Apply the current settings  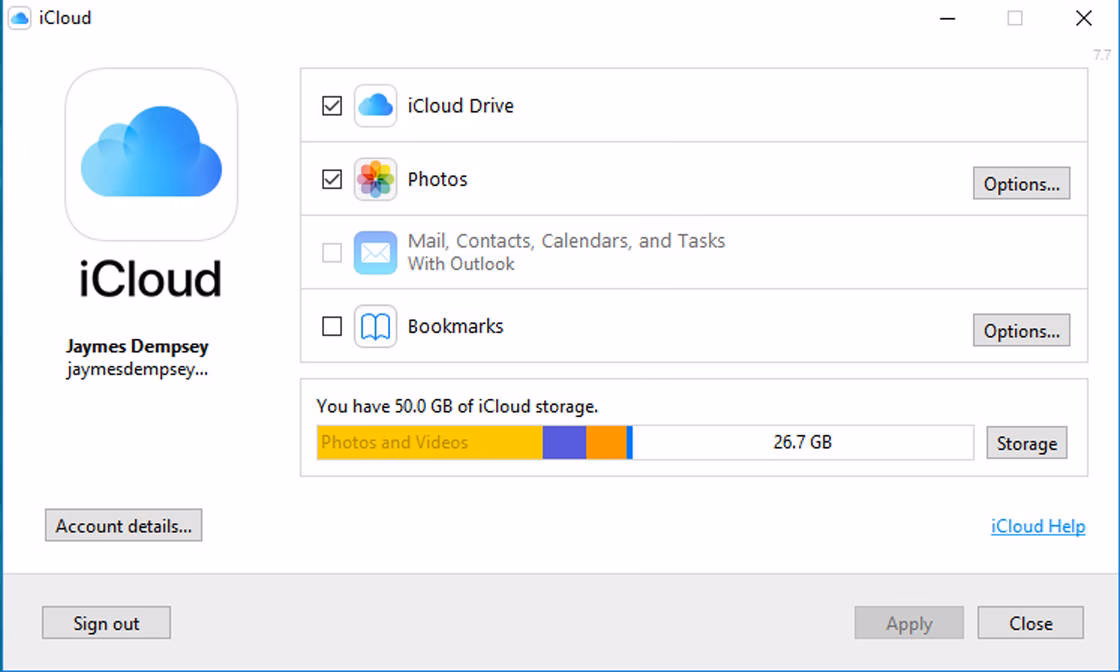pyautogui.click(x=908, y=622)
